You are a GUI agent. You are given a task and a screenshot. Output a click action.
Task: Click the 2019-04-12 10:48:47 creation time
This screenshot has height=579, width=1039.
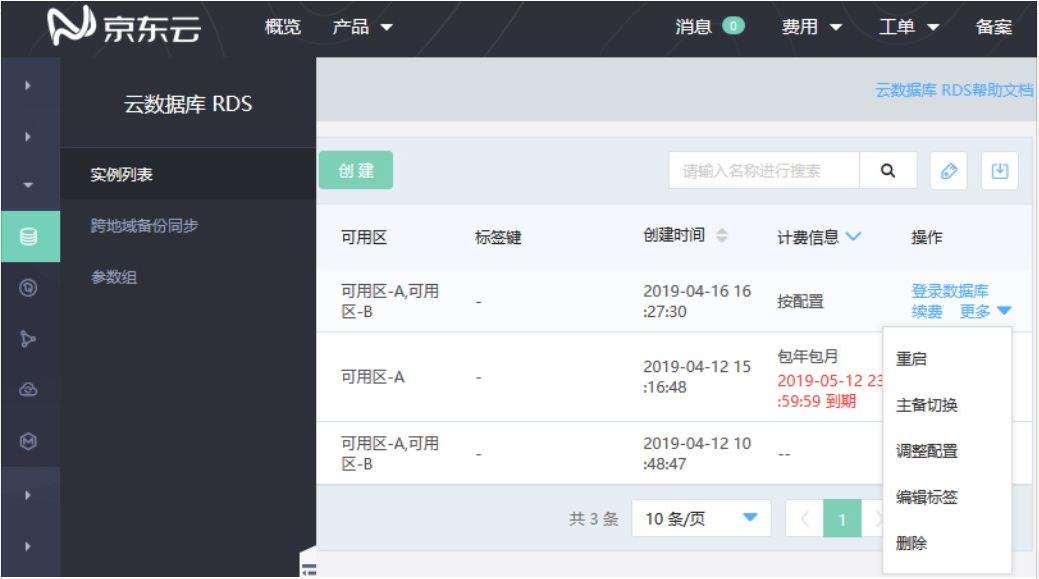point(697,453)
